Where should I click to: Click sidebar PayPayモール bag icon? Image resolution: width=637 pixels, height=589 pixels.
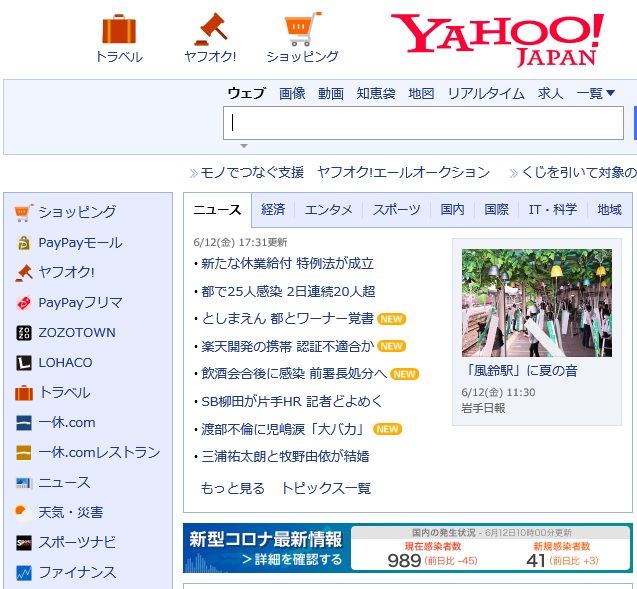24,243
